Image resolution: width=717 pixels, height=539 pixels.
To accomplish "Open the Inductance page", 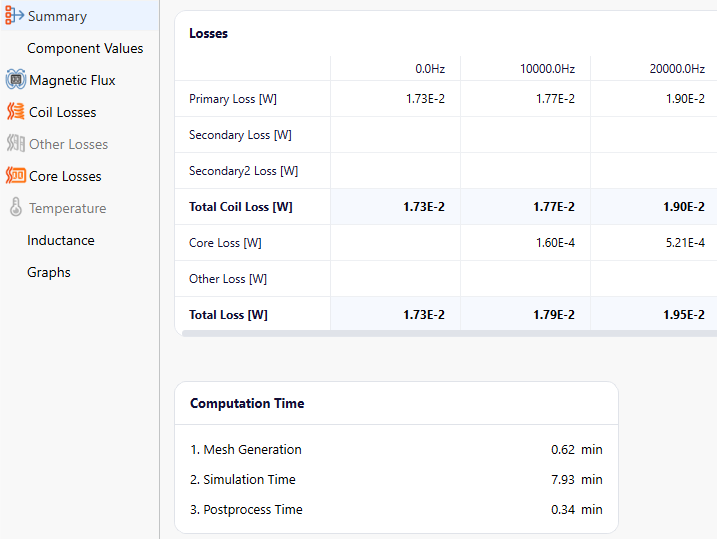I will pos(61,240).
